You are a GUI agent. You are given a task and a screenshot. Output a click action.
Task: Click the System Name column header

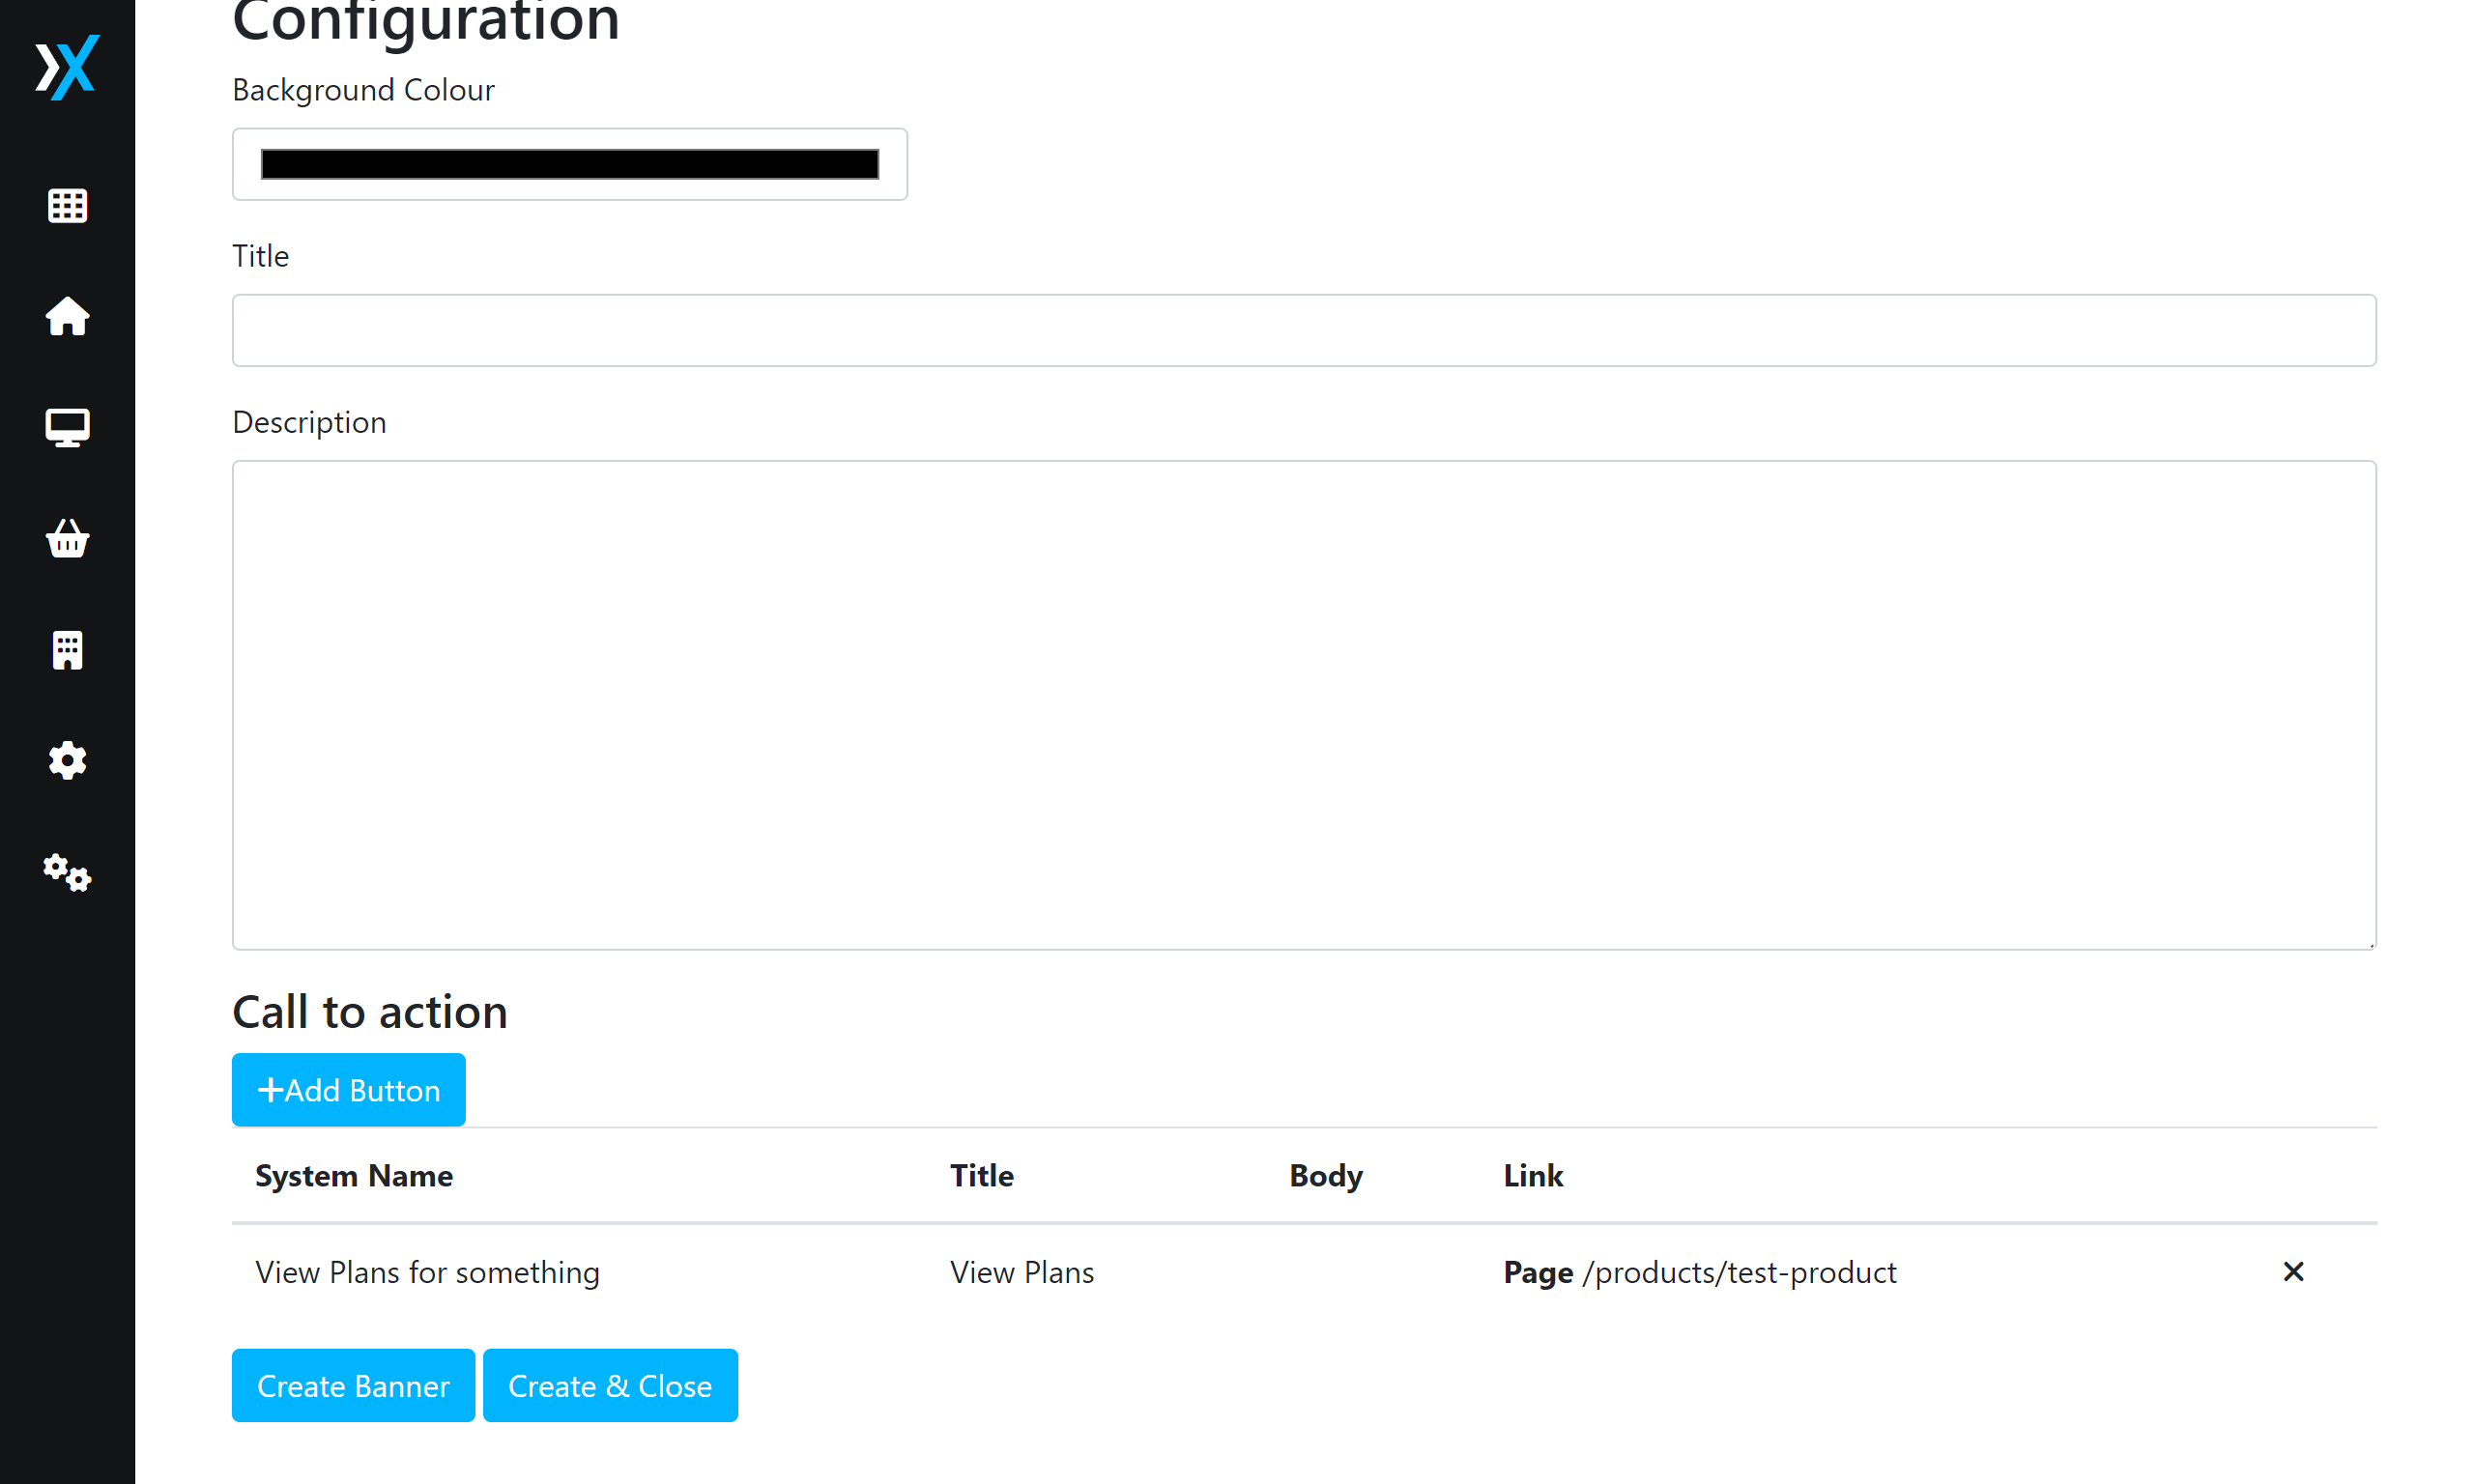353,1175
